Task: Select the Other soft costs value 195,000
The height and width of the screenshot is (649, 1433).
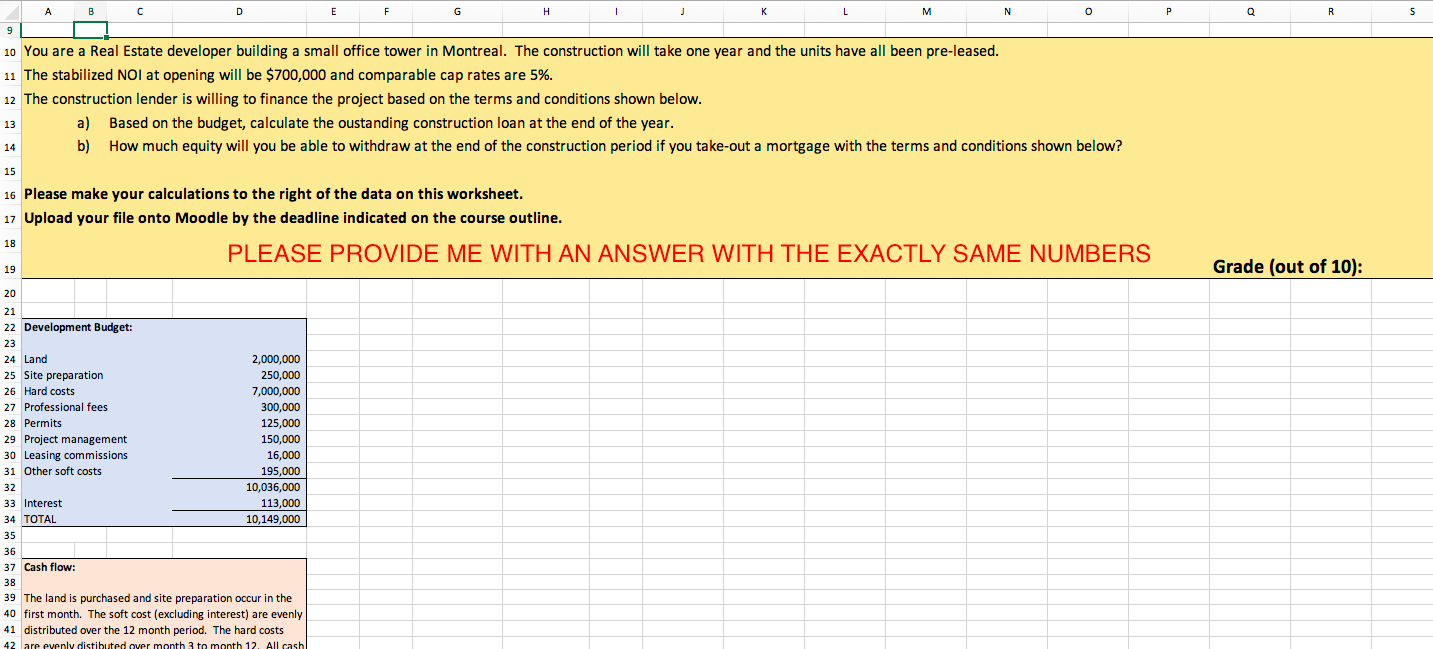Action: (x=280, y=471)
